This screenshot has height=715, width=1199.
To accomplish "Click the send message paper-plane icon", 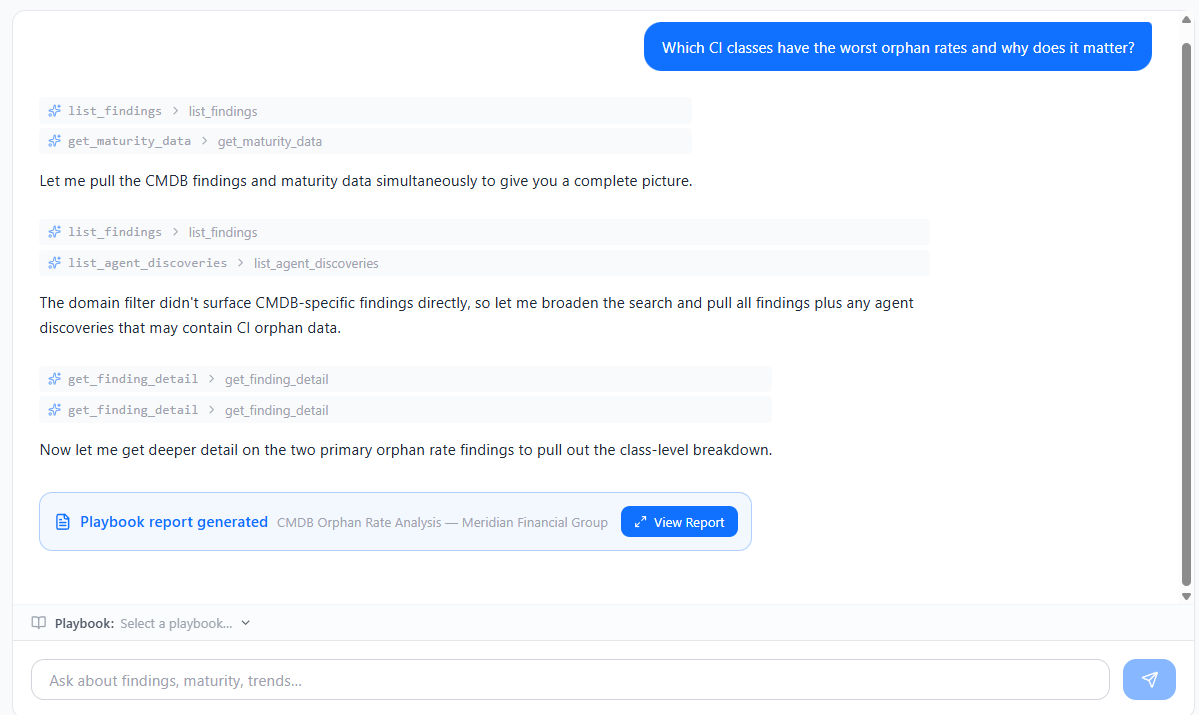I will coord(1149,680).
